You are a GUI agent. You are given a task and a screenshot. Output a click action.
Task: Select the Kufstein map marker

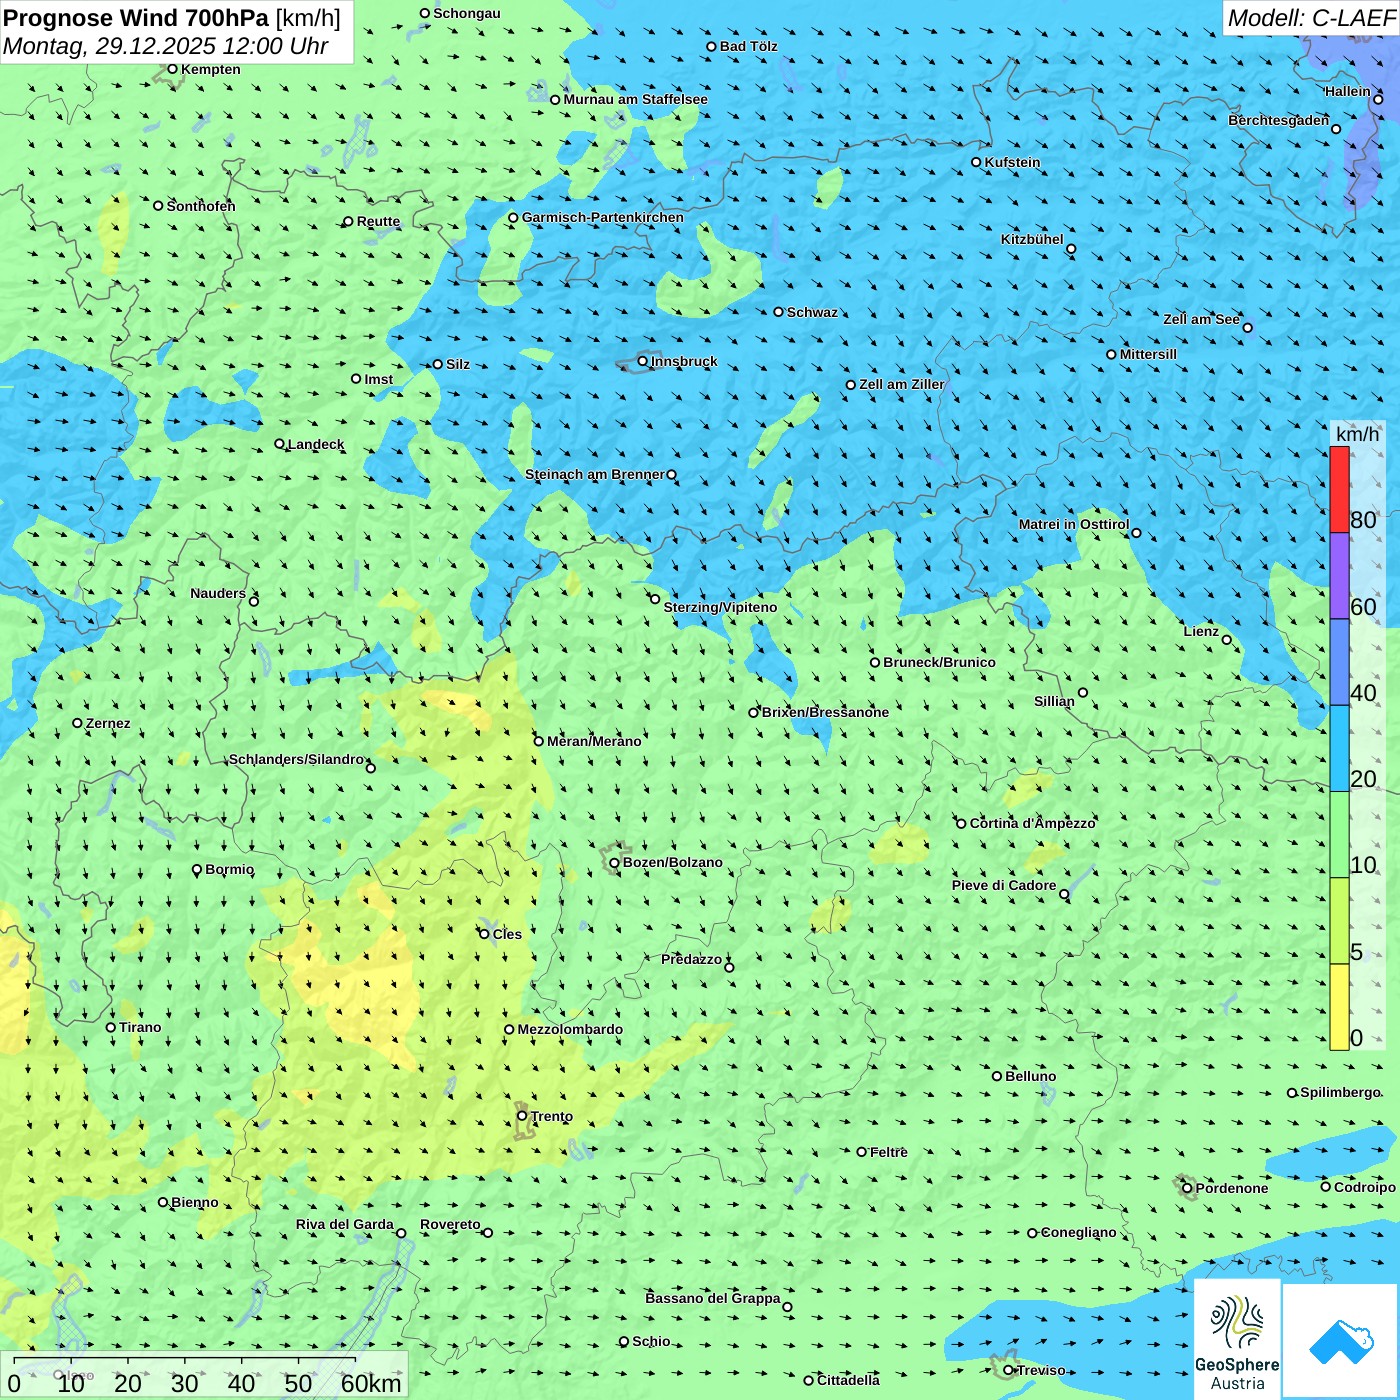977,162
